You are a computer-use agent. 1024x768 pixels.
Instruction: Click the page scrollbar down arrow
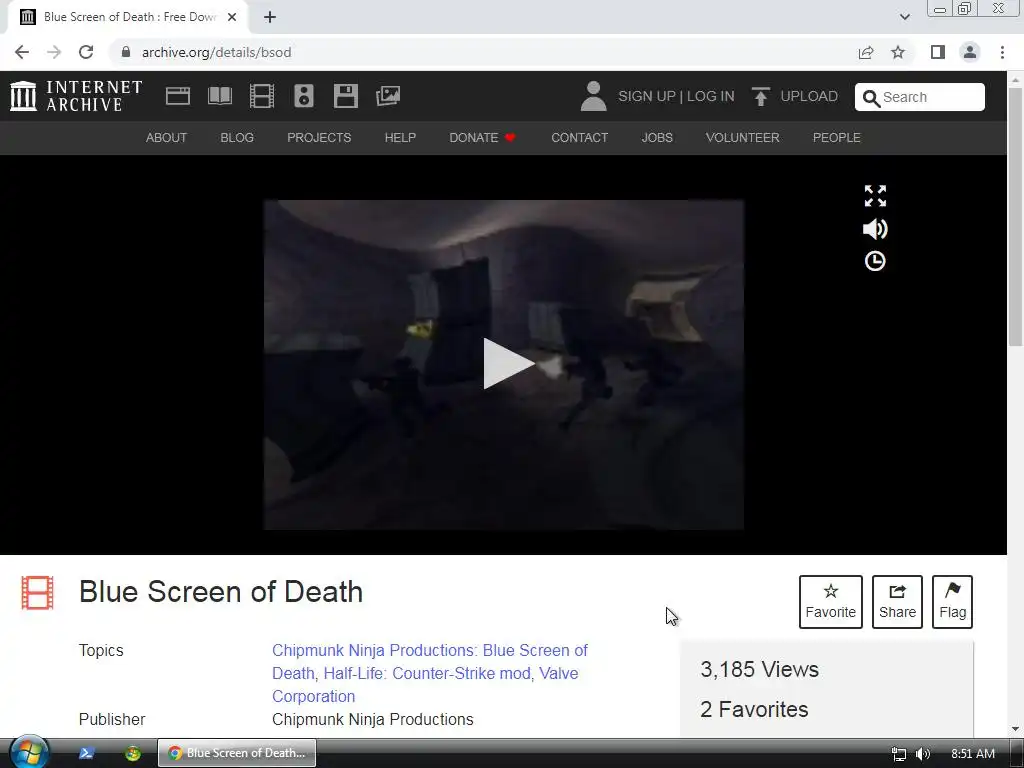pyautogui.click(x=1015, y=729)
